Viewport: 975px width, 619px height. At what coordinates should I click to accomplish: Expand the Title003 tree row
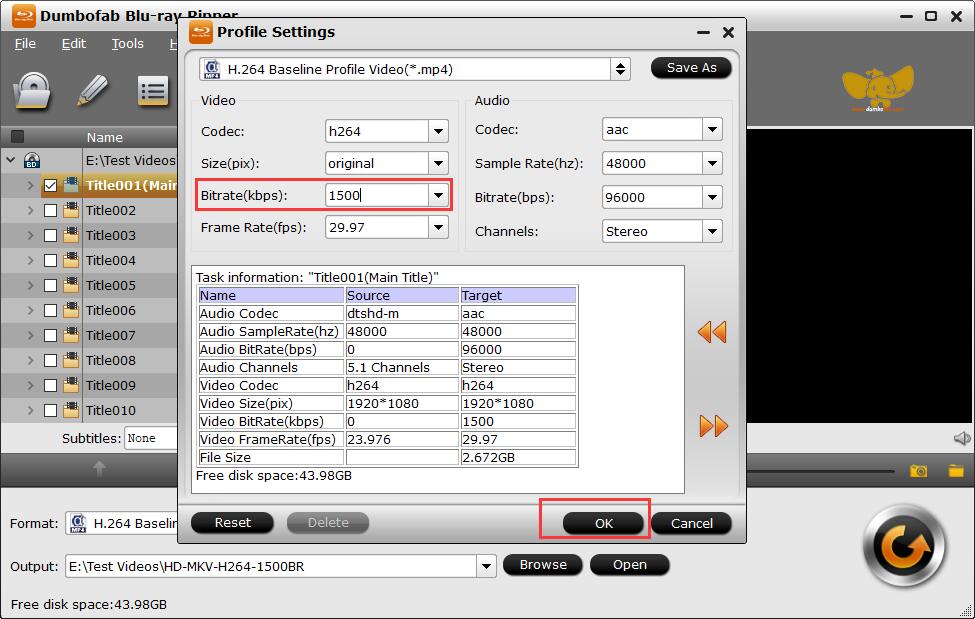[x=30, y=235]
